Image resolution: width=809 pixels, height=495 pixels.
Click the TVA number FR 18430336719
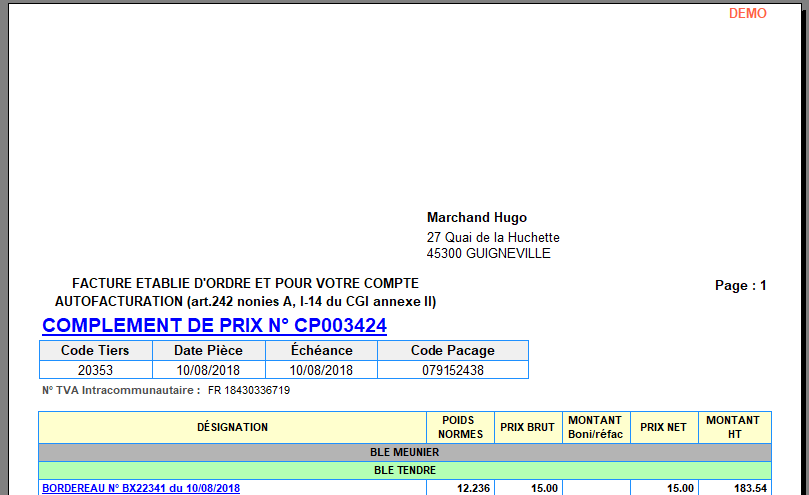click(x=248, y=390)
